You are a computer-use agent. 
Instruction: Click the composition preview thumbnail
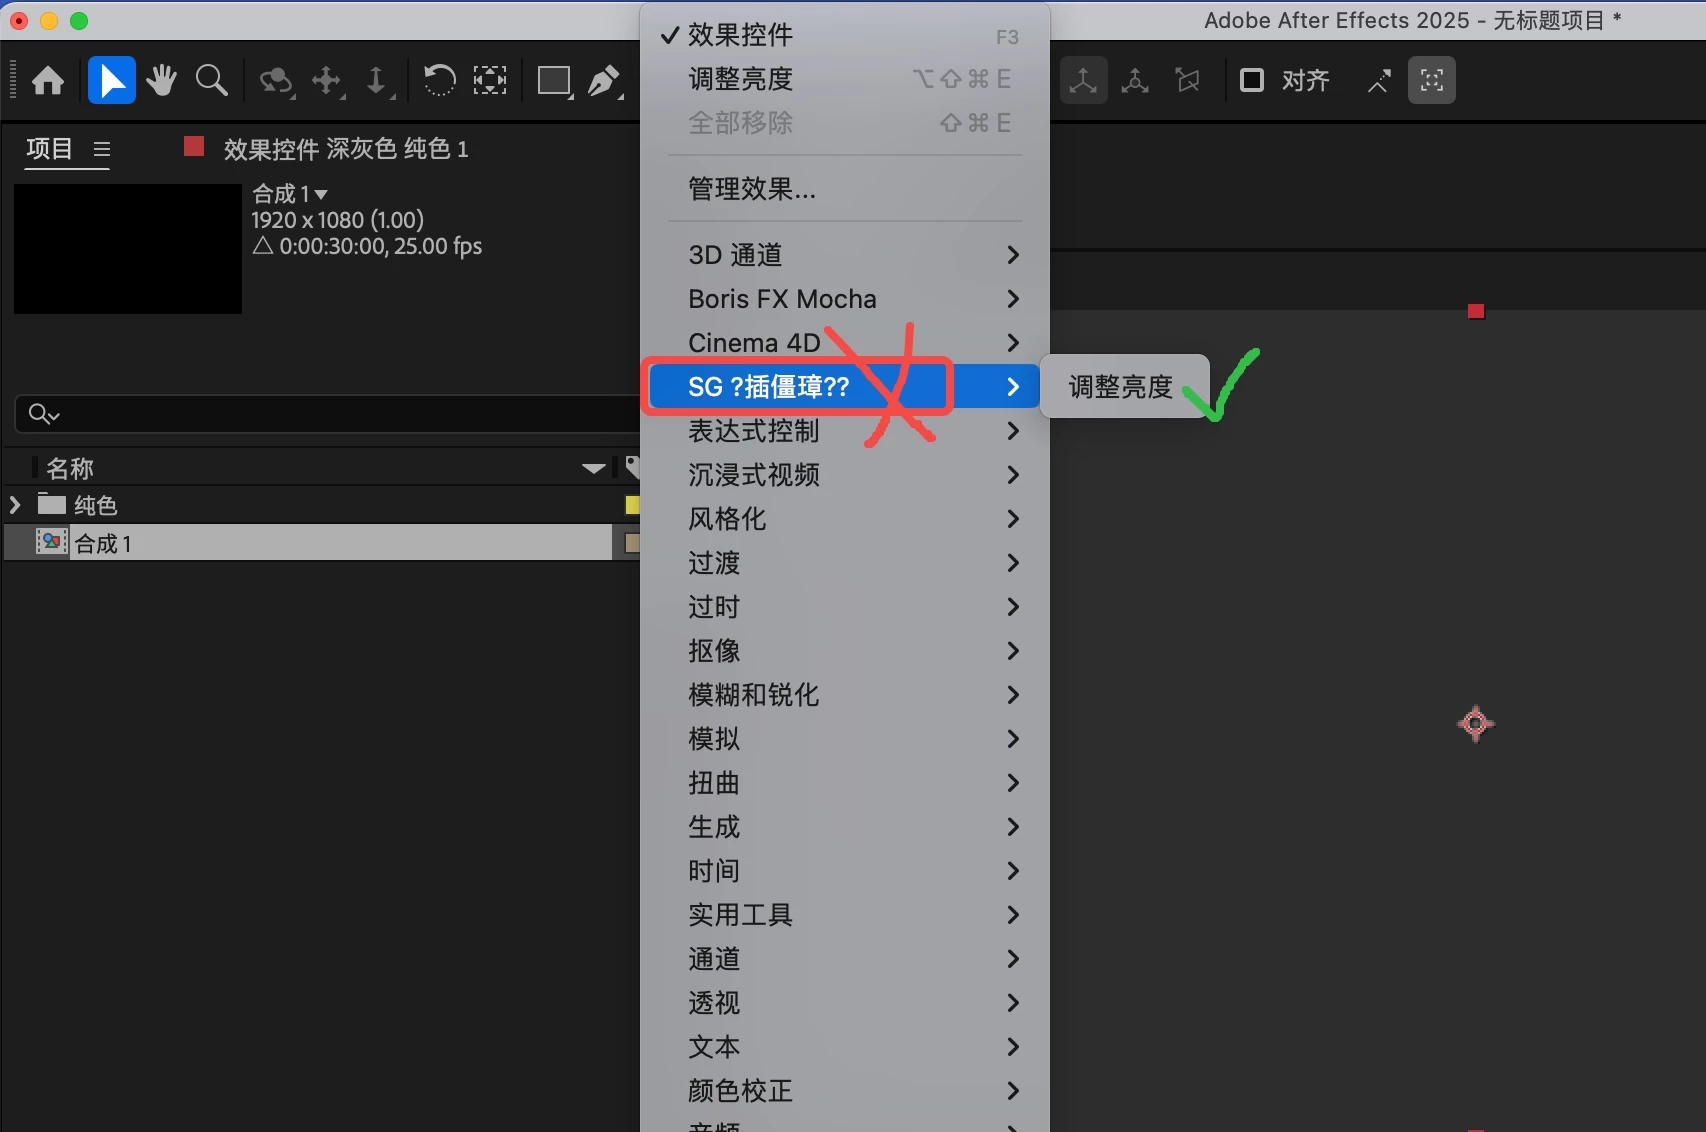[x=128, y=248]
